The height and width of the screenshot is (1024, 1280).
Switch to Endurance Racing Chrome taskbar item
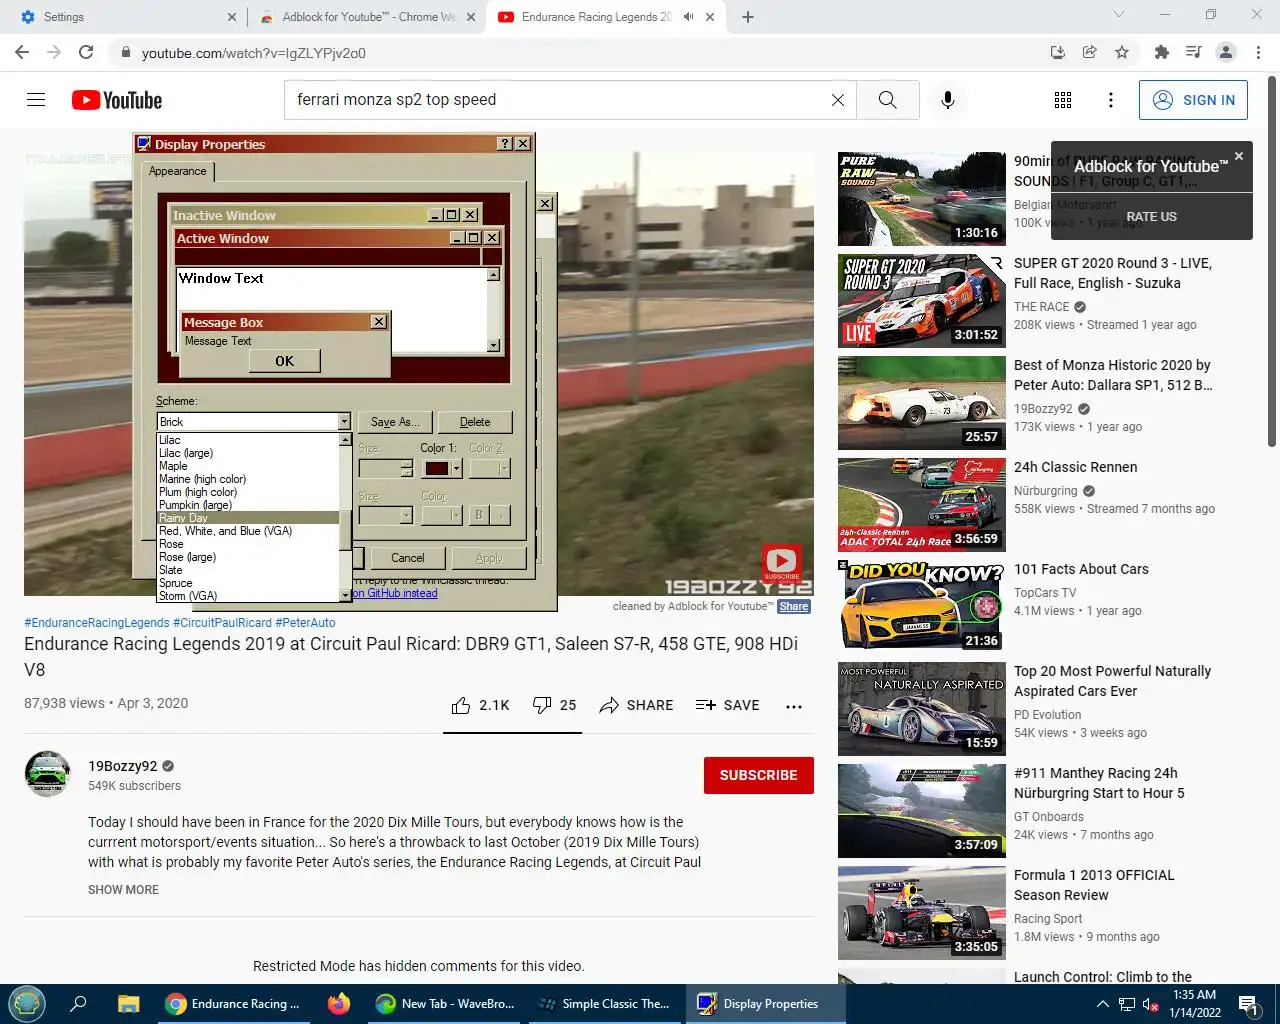(234, 1003)
